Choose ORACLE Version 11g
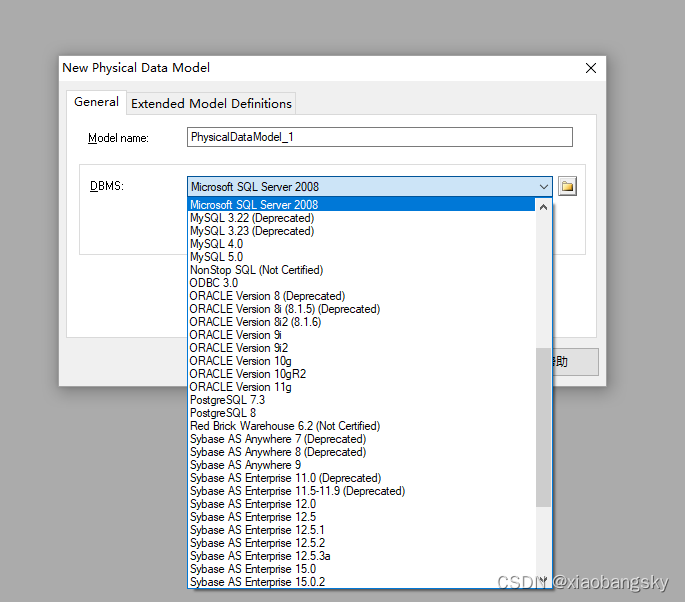 [x=361, y=387]
